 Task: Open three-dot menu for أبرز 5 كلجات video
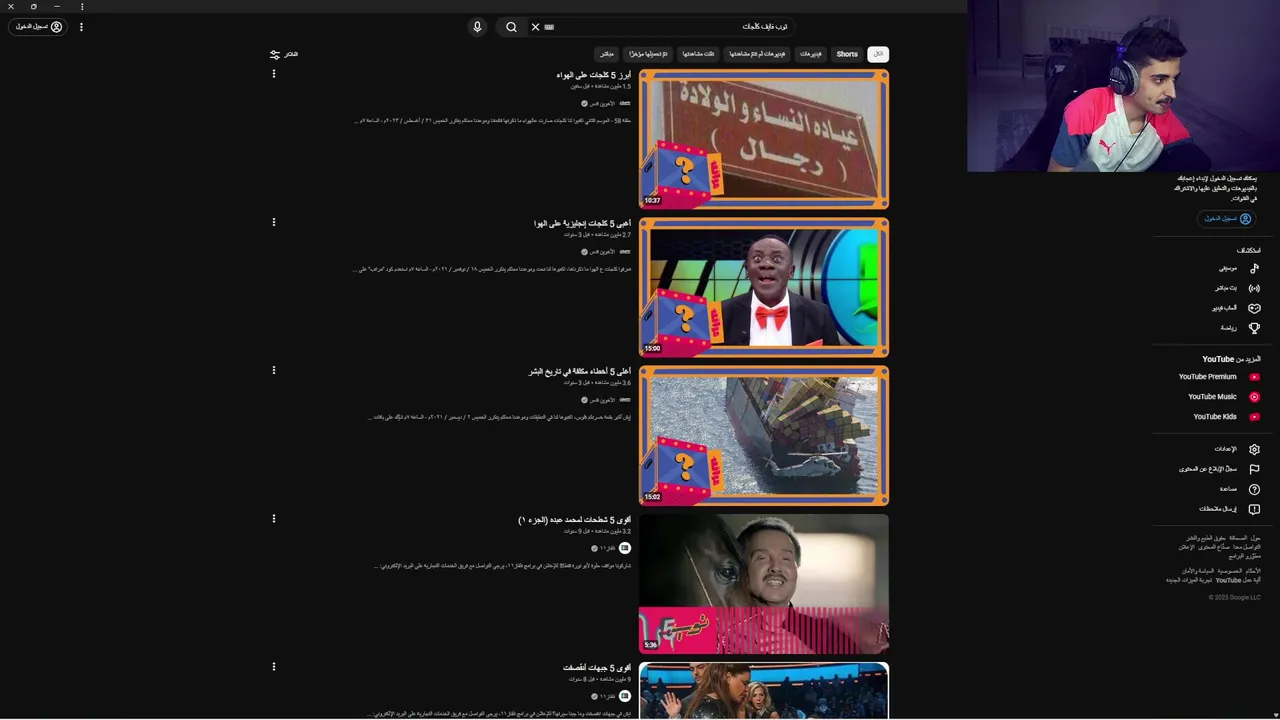coord(273,74)
